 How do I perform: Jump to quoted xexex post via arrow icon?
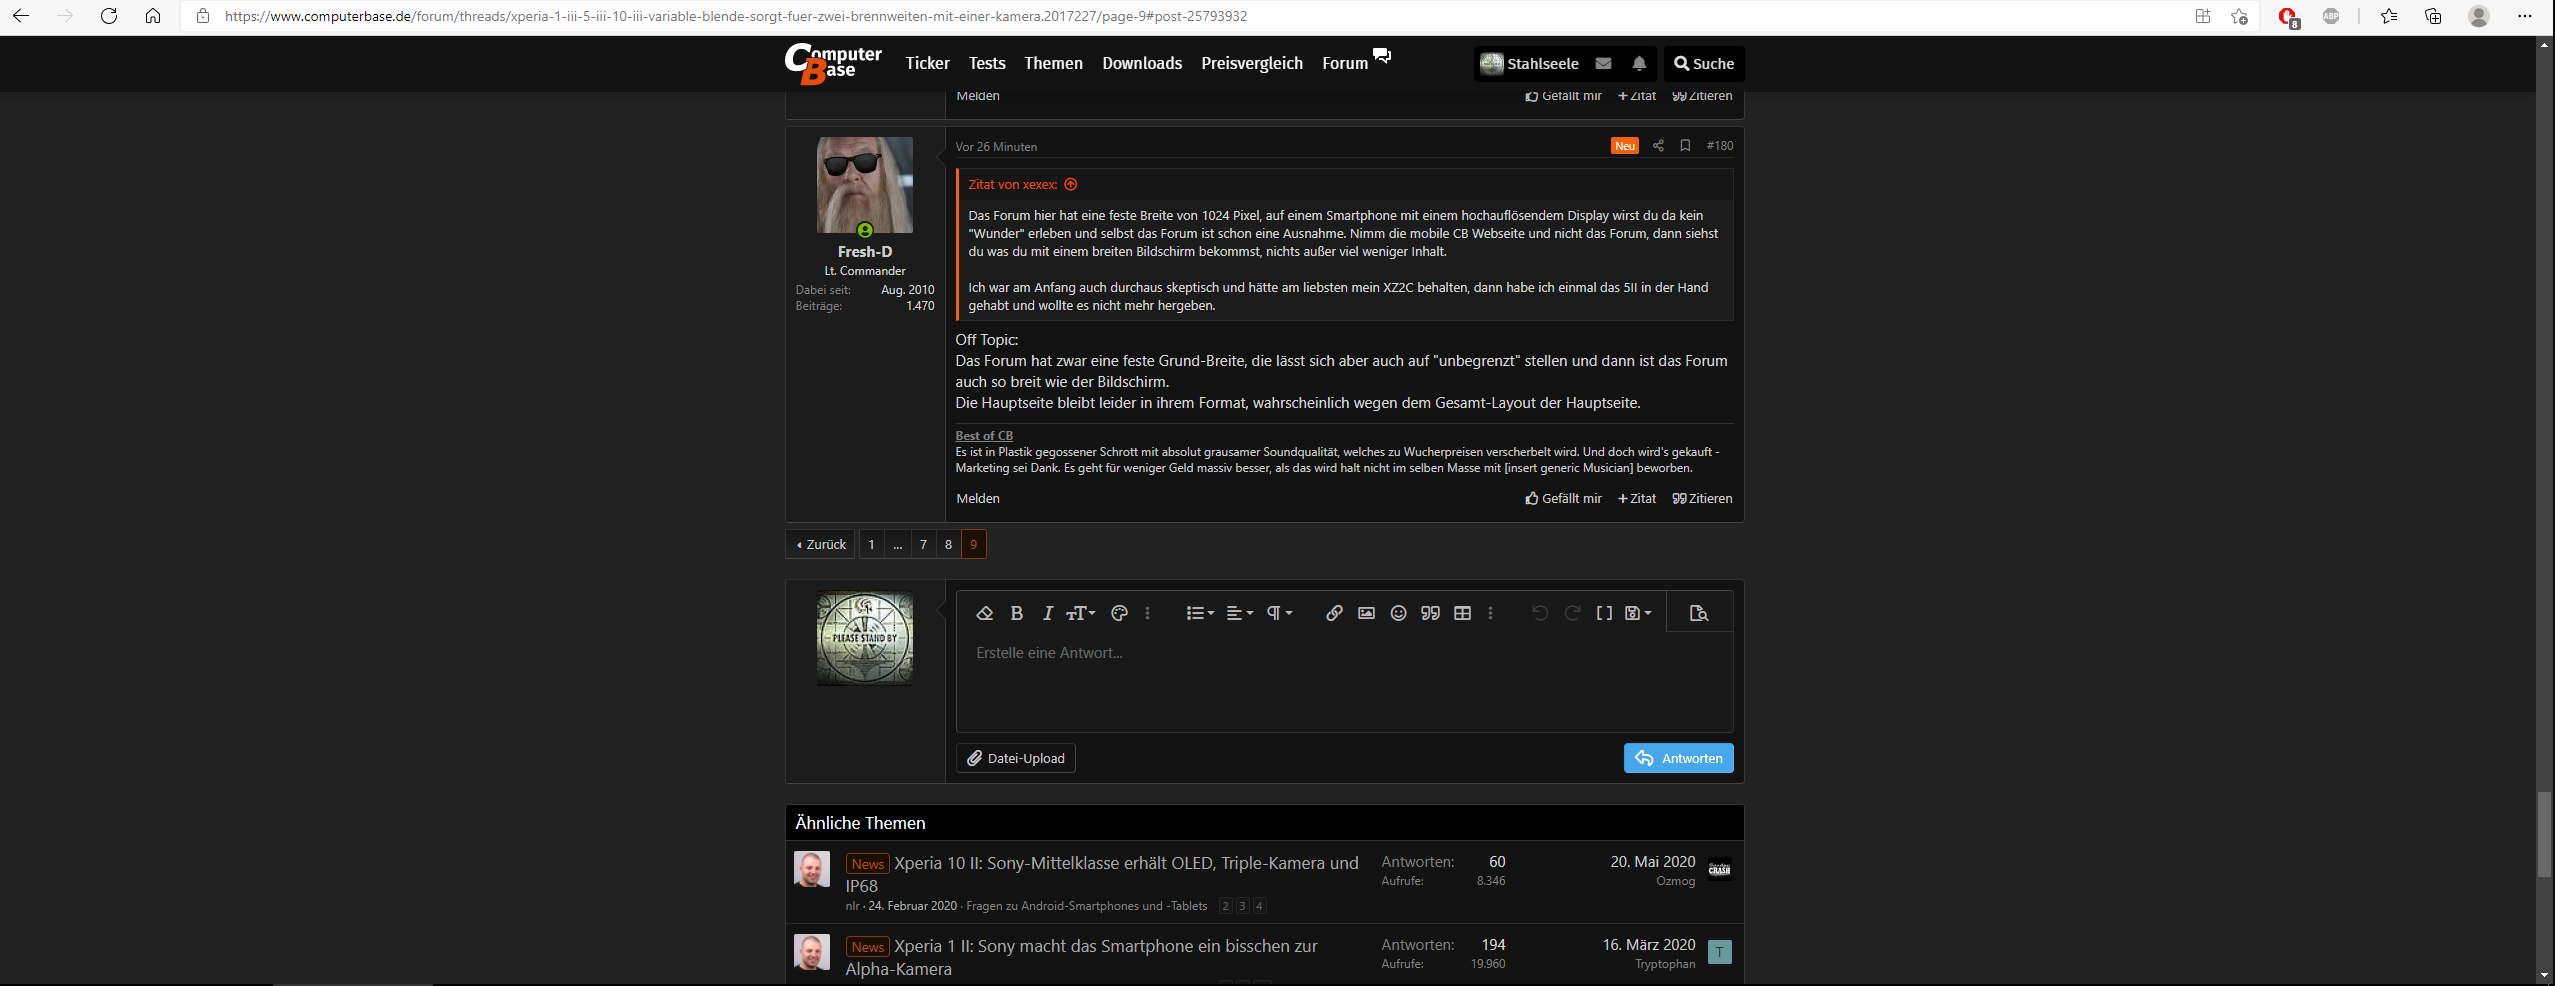pos(1070,184)
